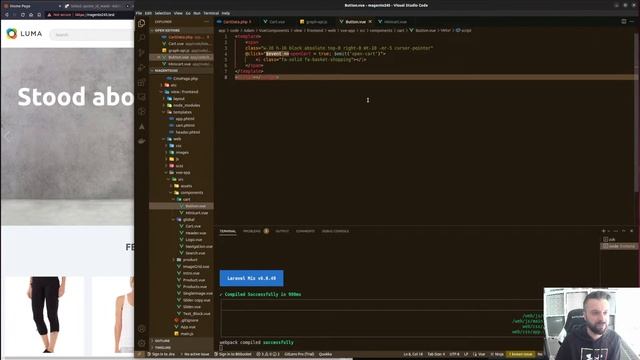Open ImageGrid.vue in file tree
This screenshot has width=640, height=360.
(196, 267)
